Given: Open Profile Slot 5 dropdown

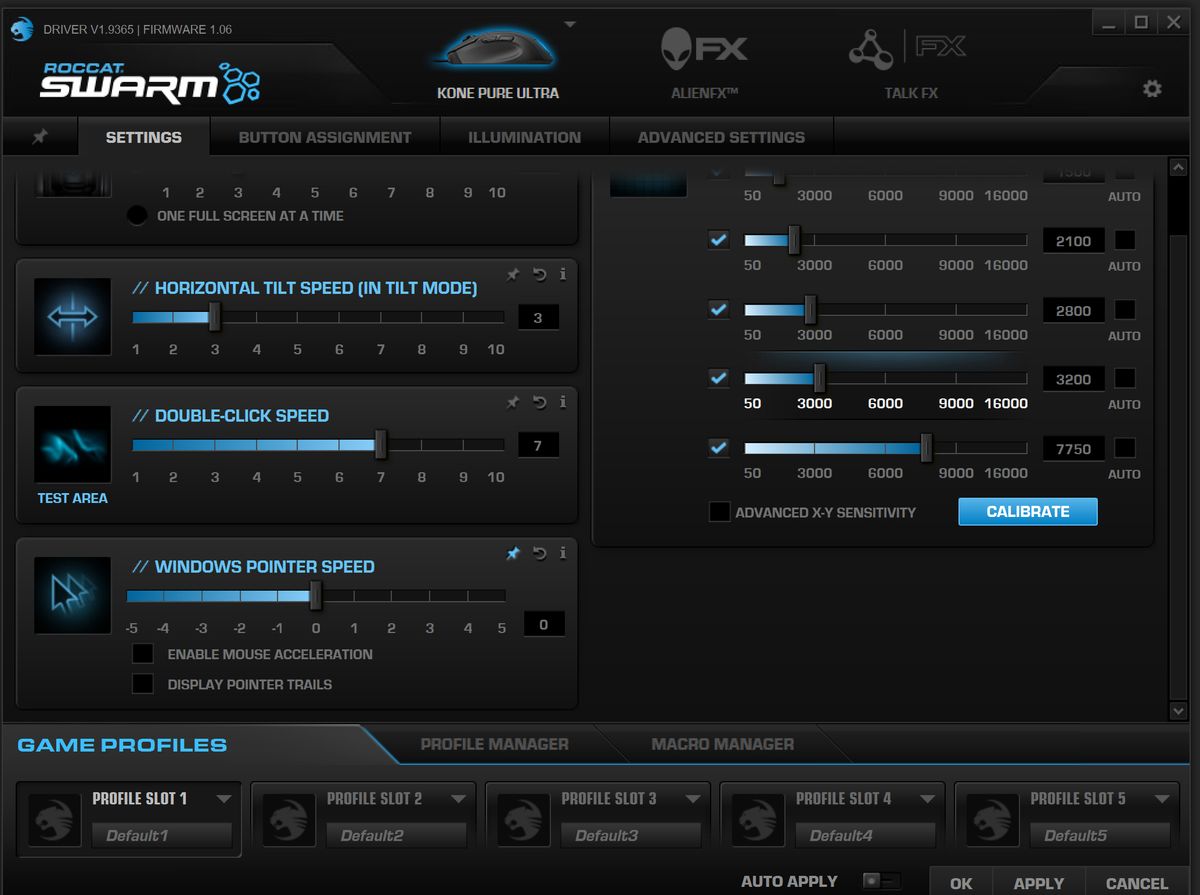Looking at the screenshot, I should tap(1162, 799).
